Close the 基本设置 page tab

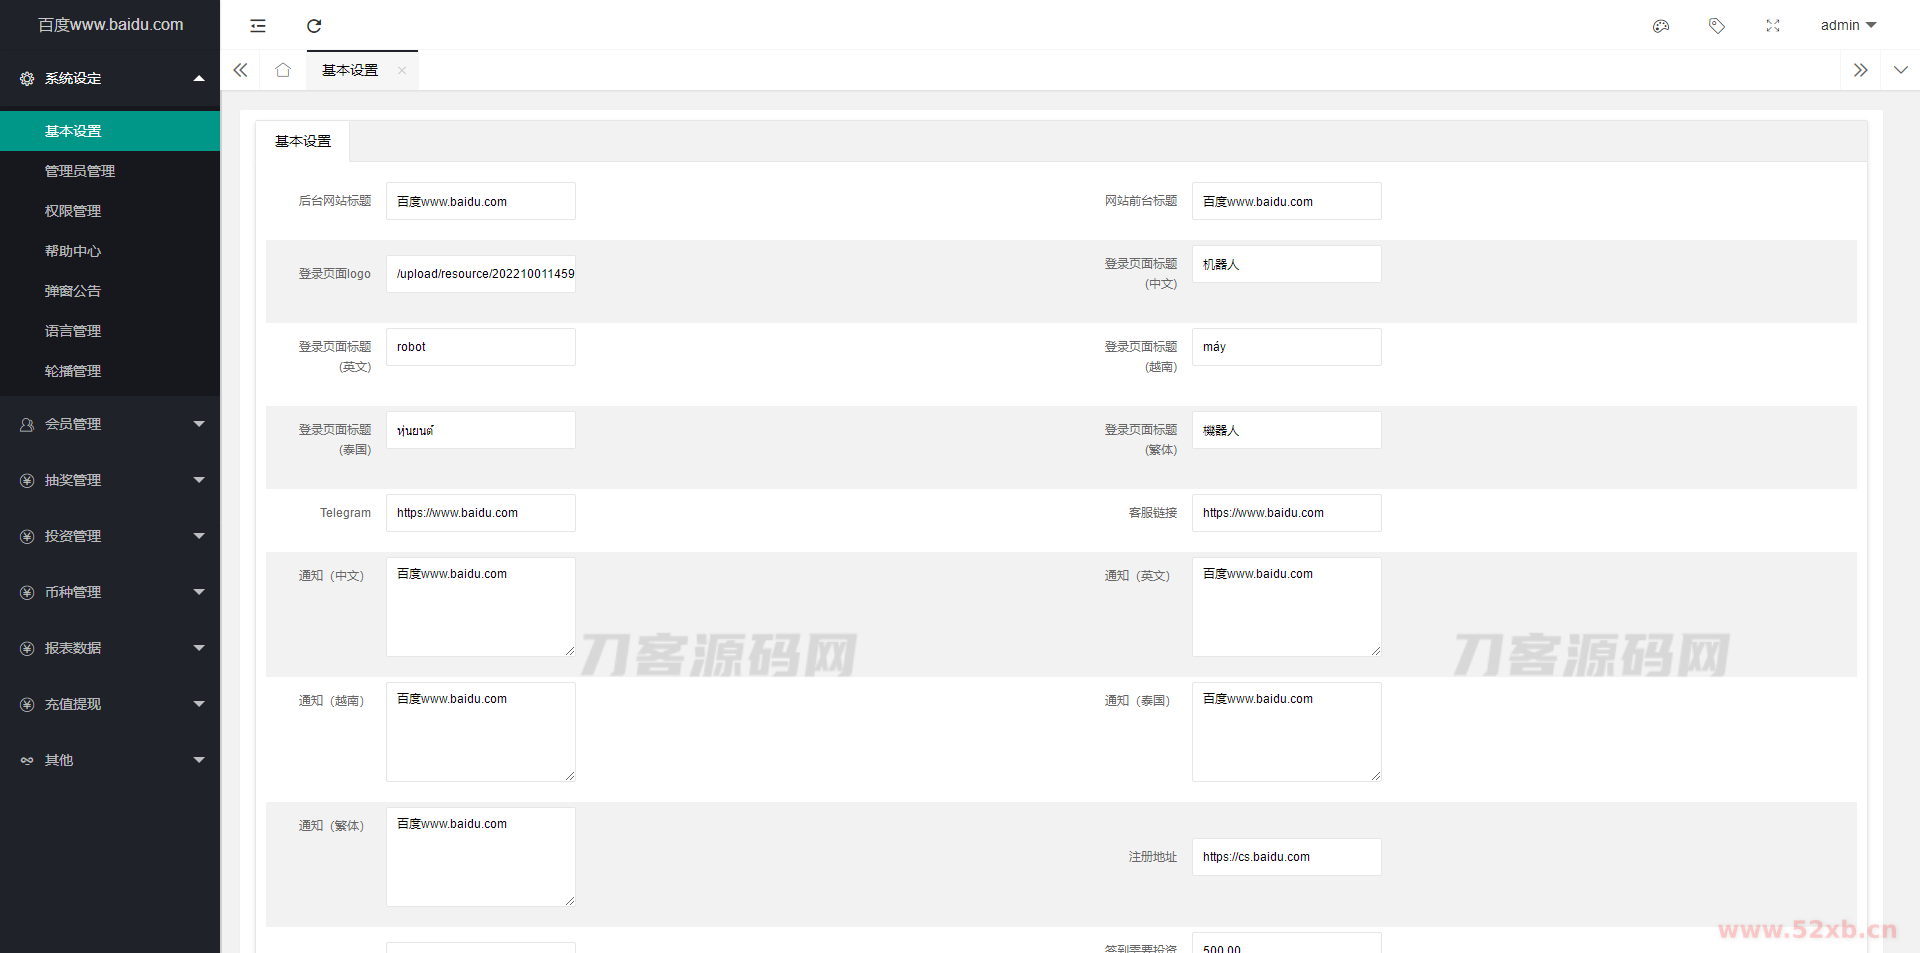pos(402,70)
